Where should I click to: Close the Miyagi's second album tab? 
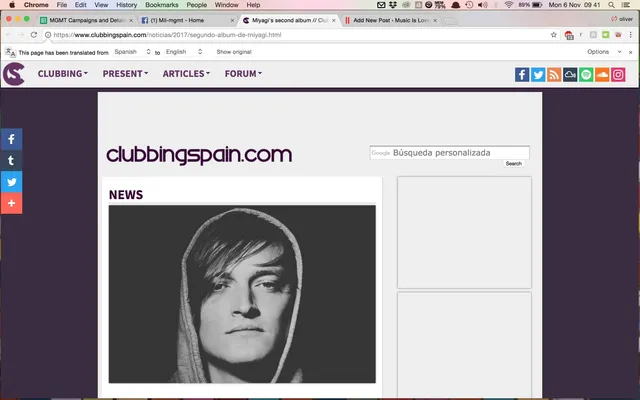coord(333,20)
